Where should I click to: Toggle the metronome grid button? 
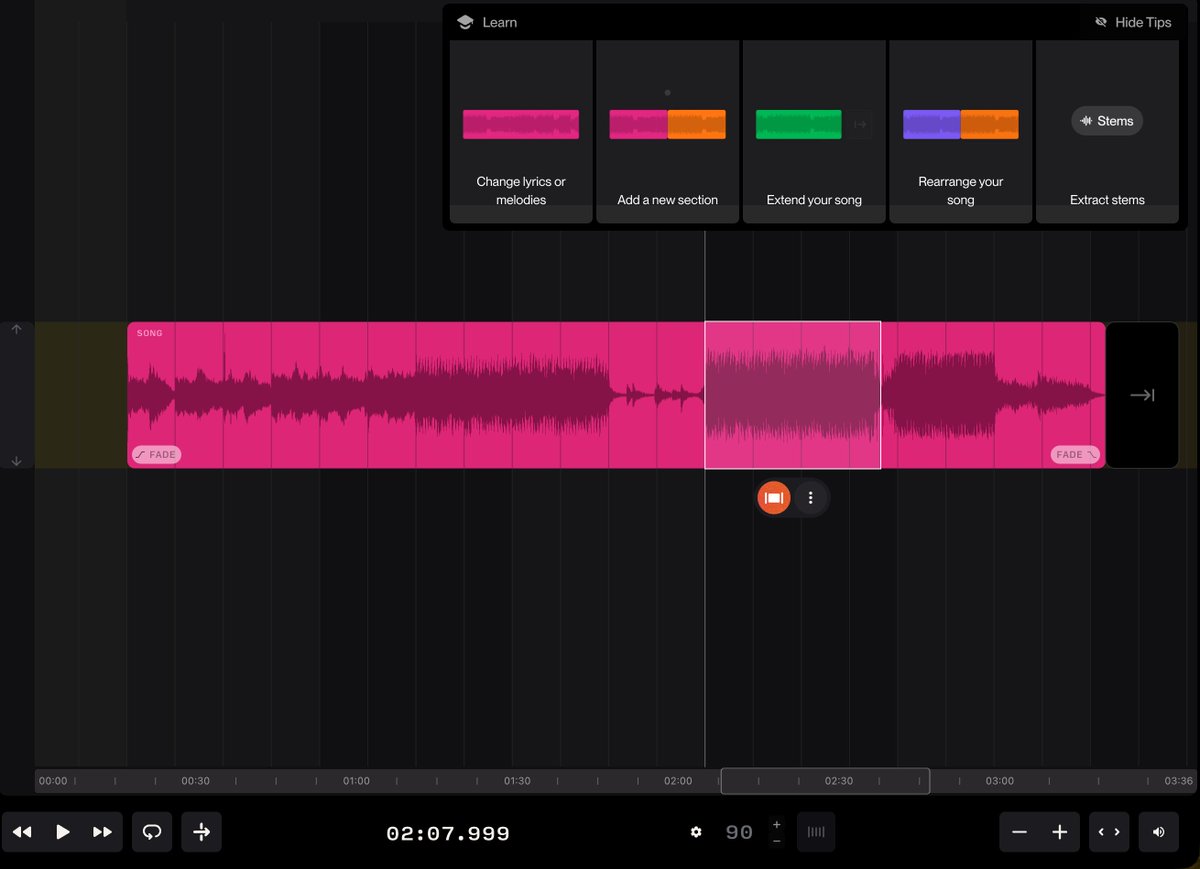coord(816,832)
